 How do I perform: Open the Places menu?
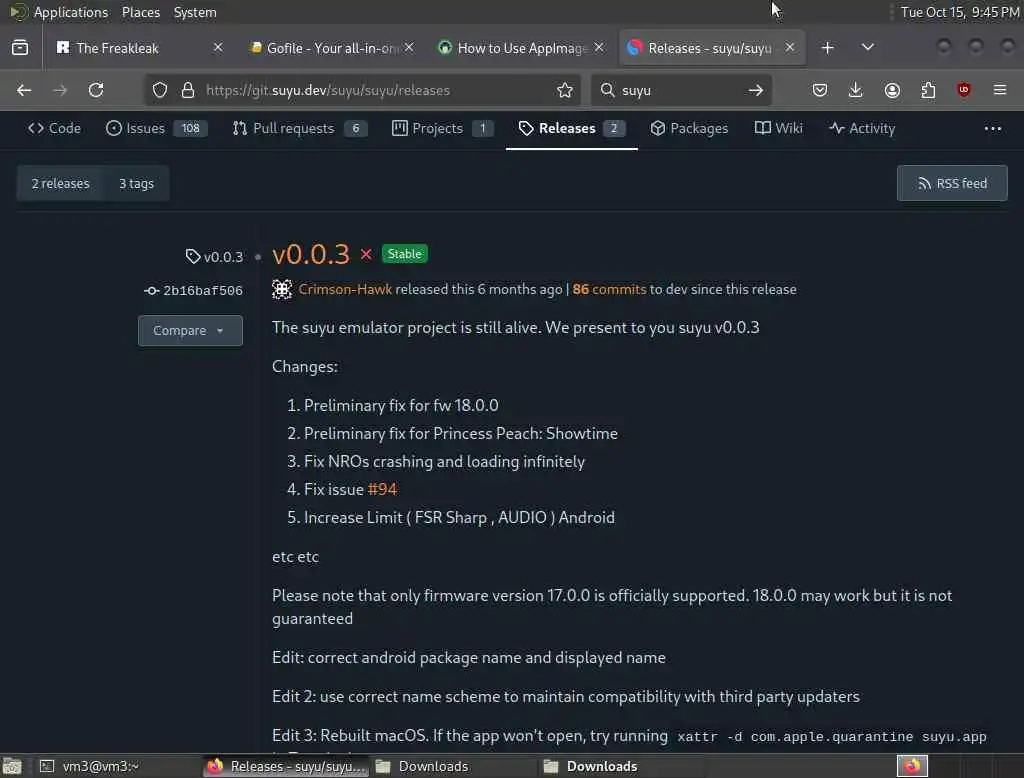pyautogui.click(x=141, y=12)
